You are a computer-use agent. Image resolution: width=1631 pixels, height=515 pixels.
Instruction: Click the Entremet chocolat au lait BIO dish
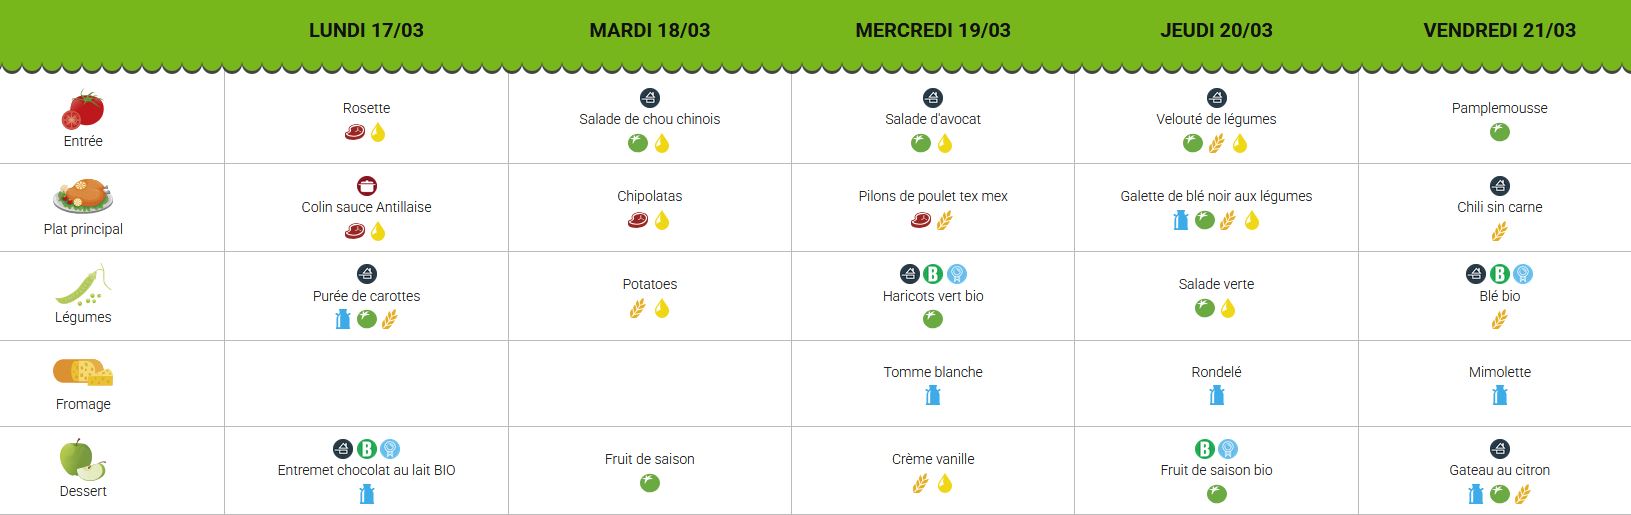366,470
